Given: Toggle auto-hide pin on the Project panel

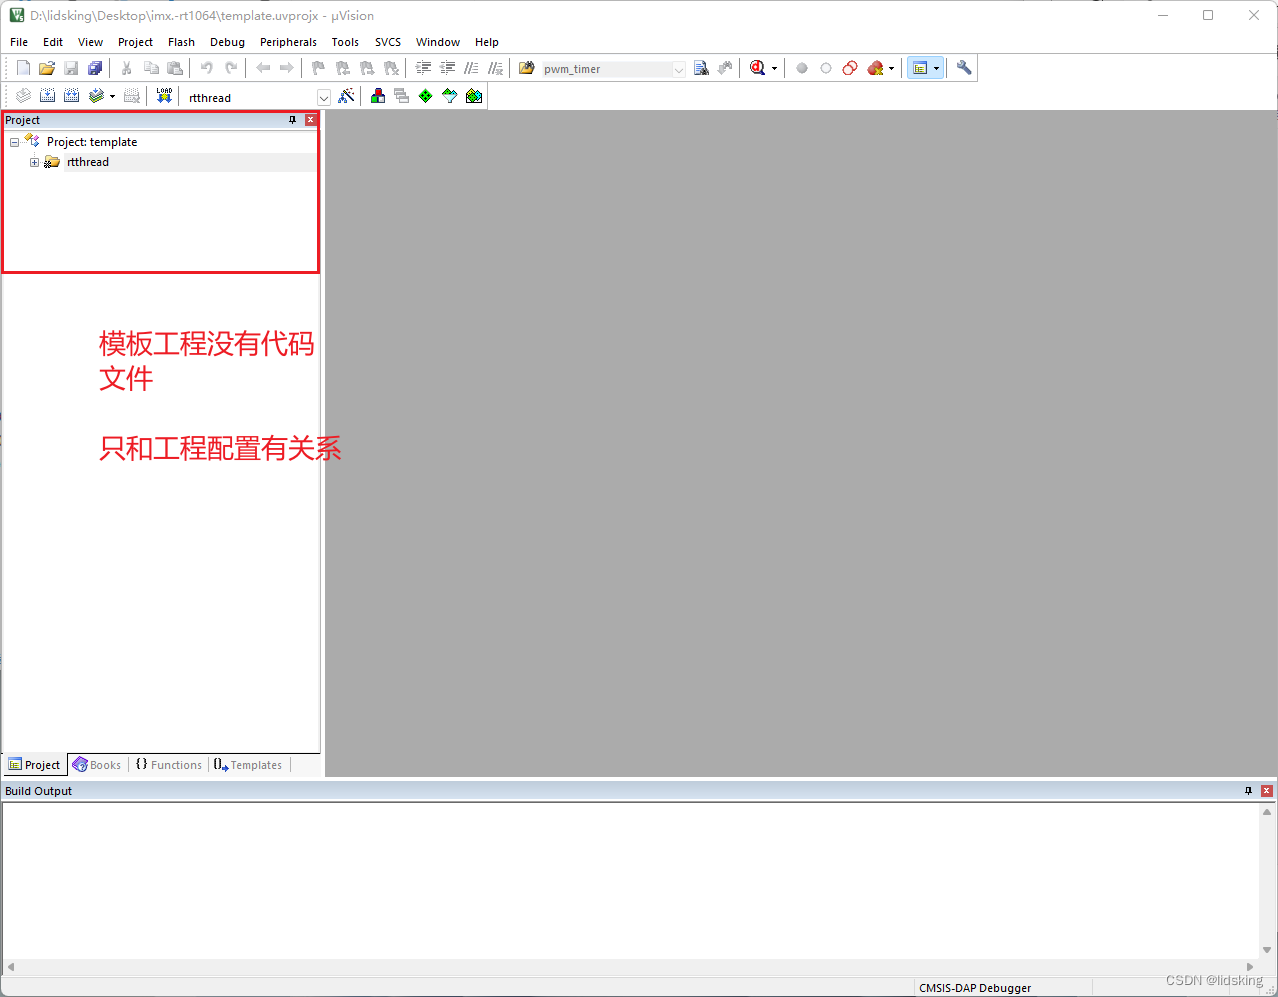Looking at the screenshot, I should pyautogui.click(x=292, y=119).
